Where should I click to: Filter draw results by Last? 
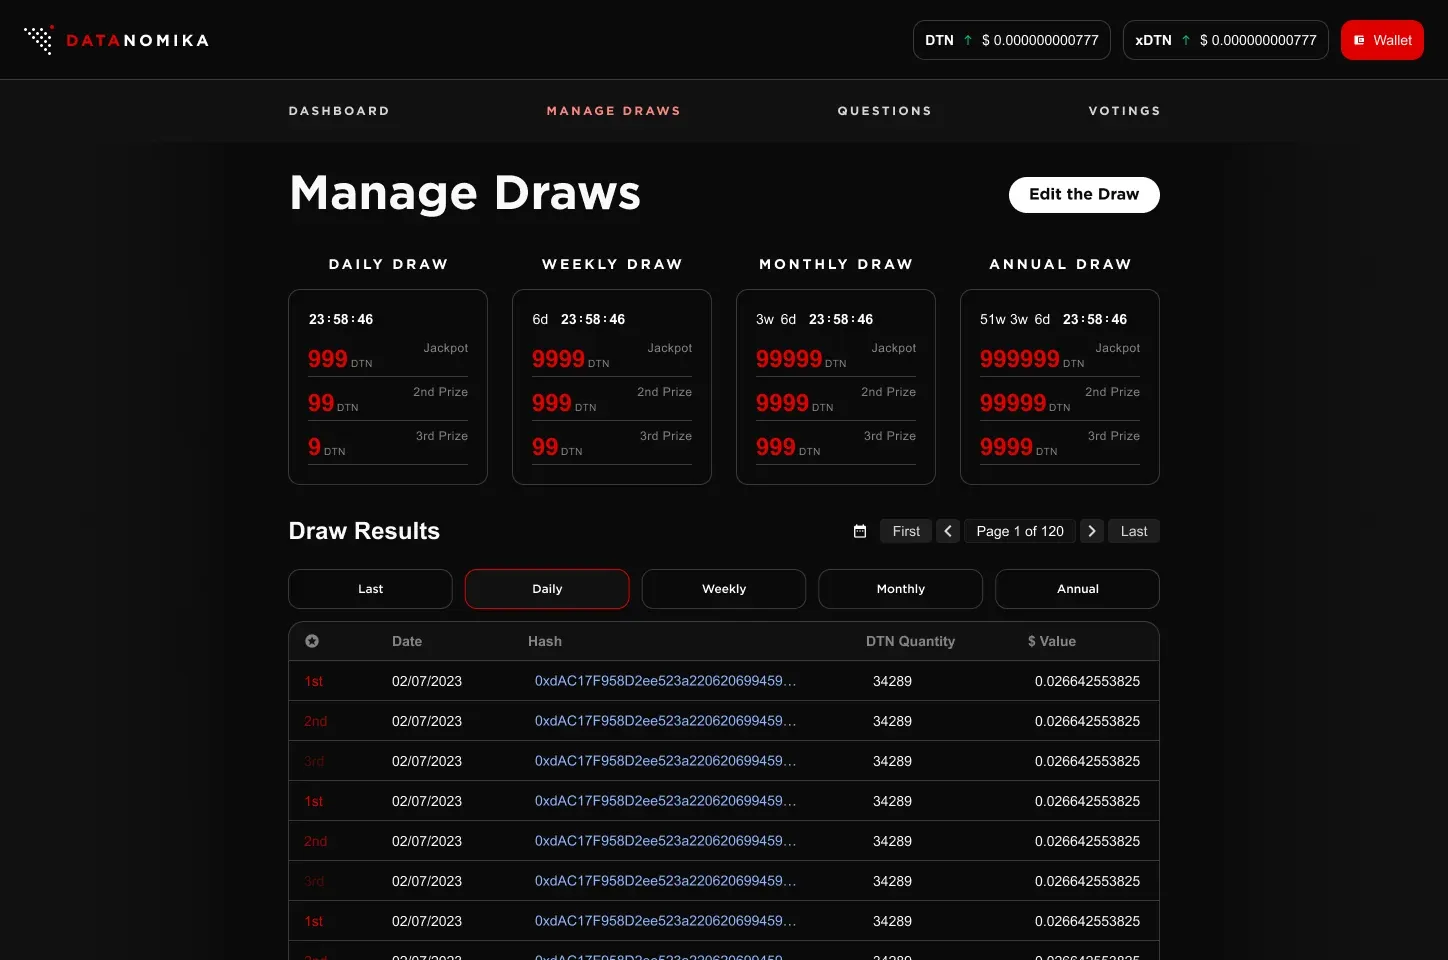click(370, 589)
